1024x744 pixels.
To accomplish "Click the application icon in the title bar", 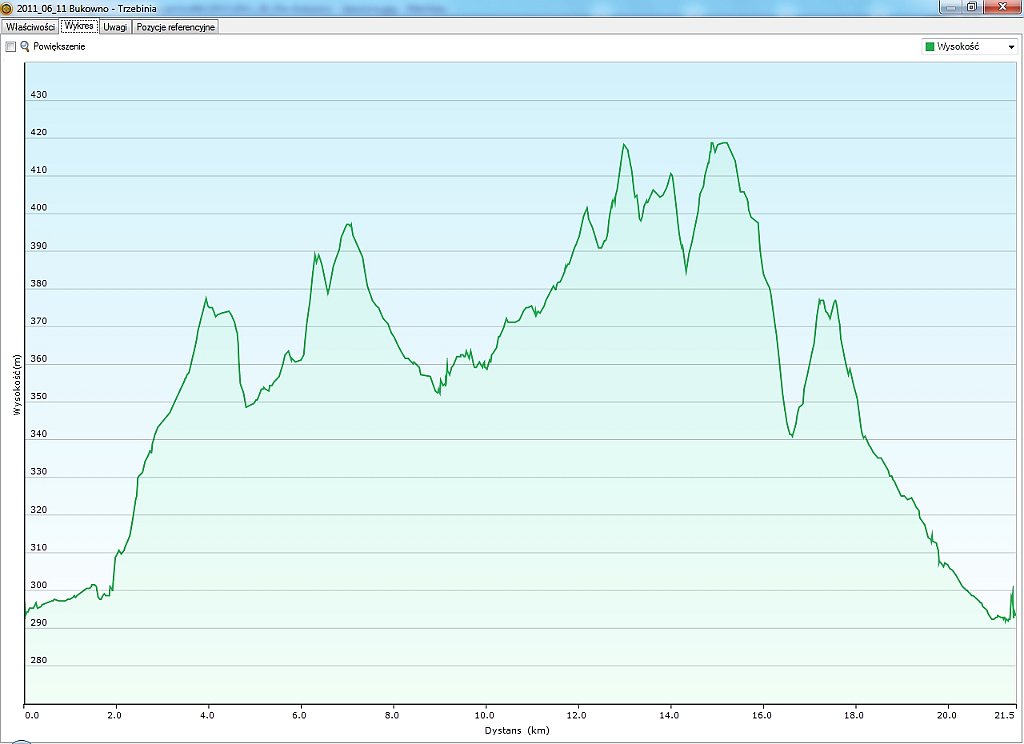I will coord(7,7).
